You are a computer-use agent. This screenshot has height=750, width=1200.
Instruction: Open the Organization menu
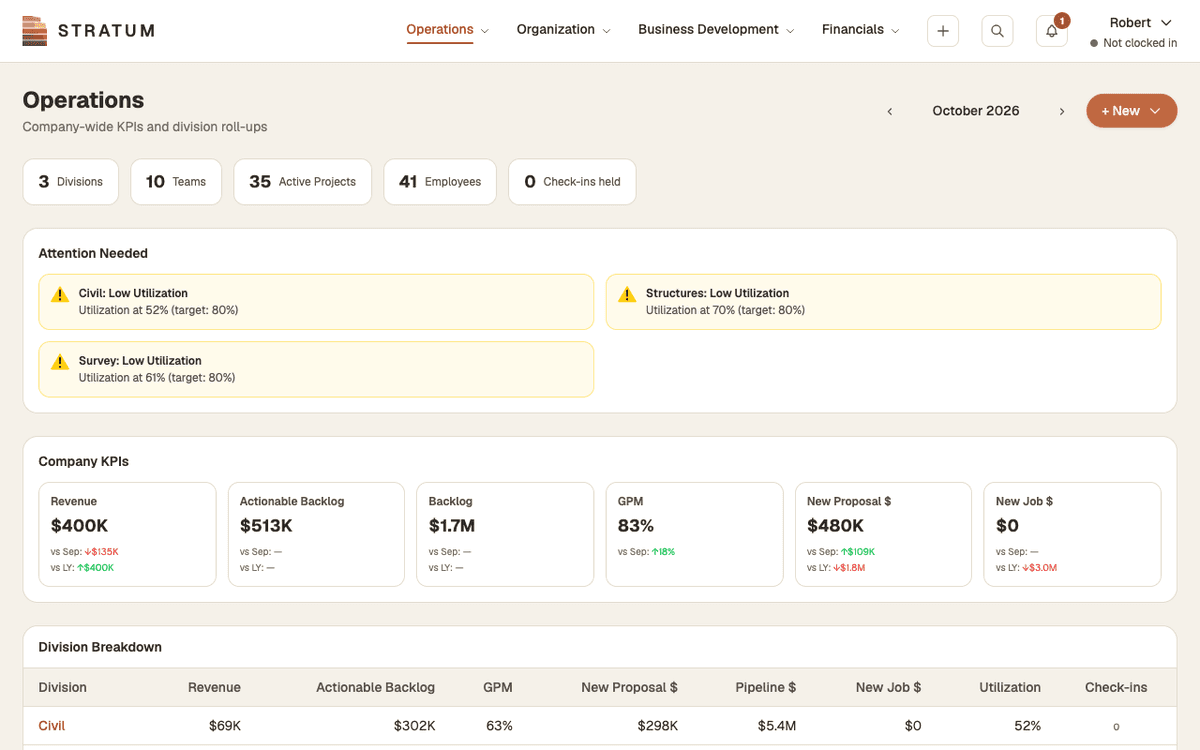[564, 30]
